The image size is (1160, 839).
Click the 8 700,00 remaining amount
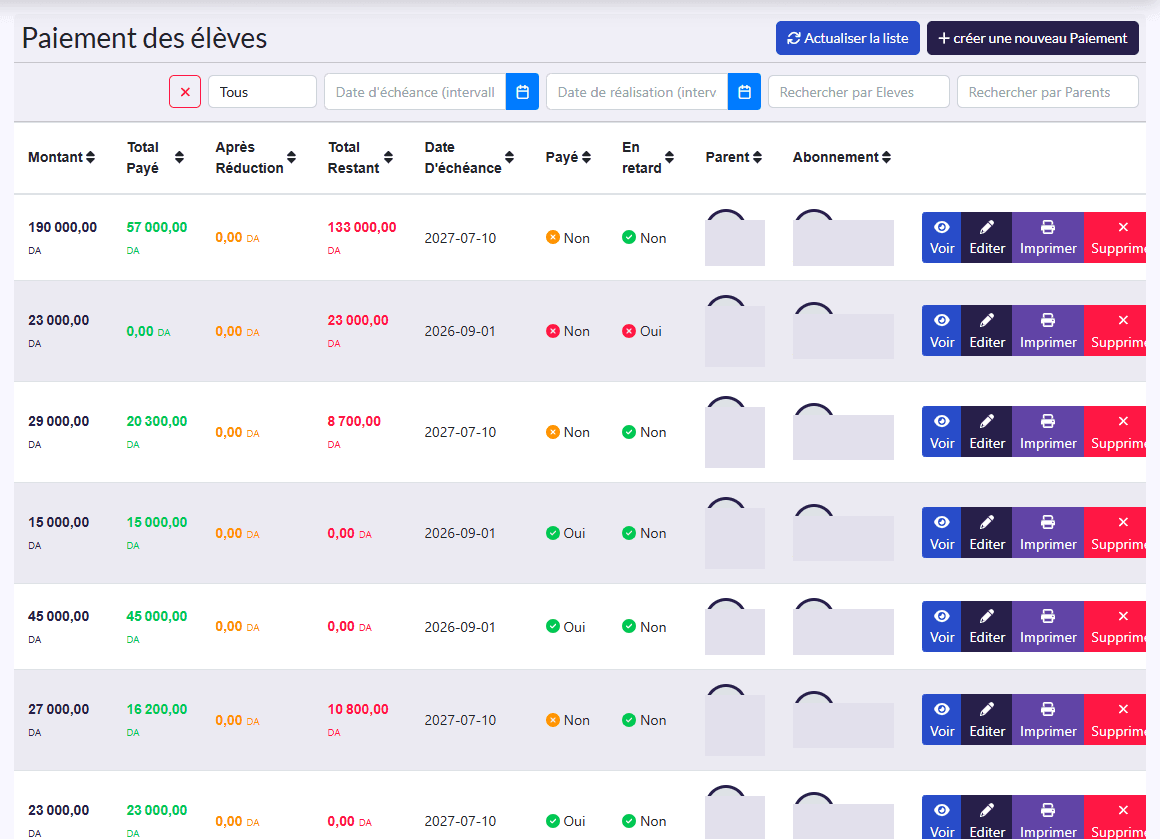[x=354, y=421]
